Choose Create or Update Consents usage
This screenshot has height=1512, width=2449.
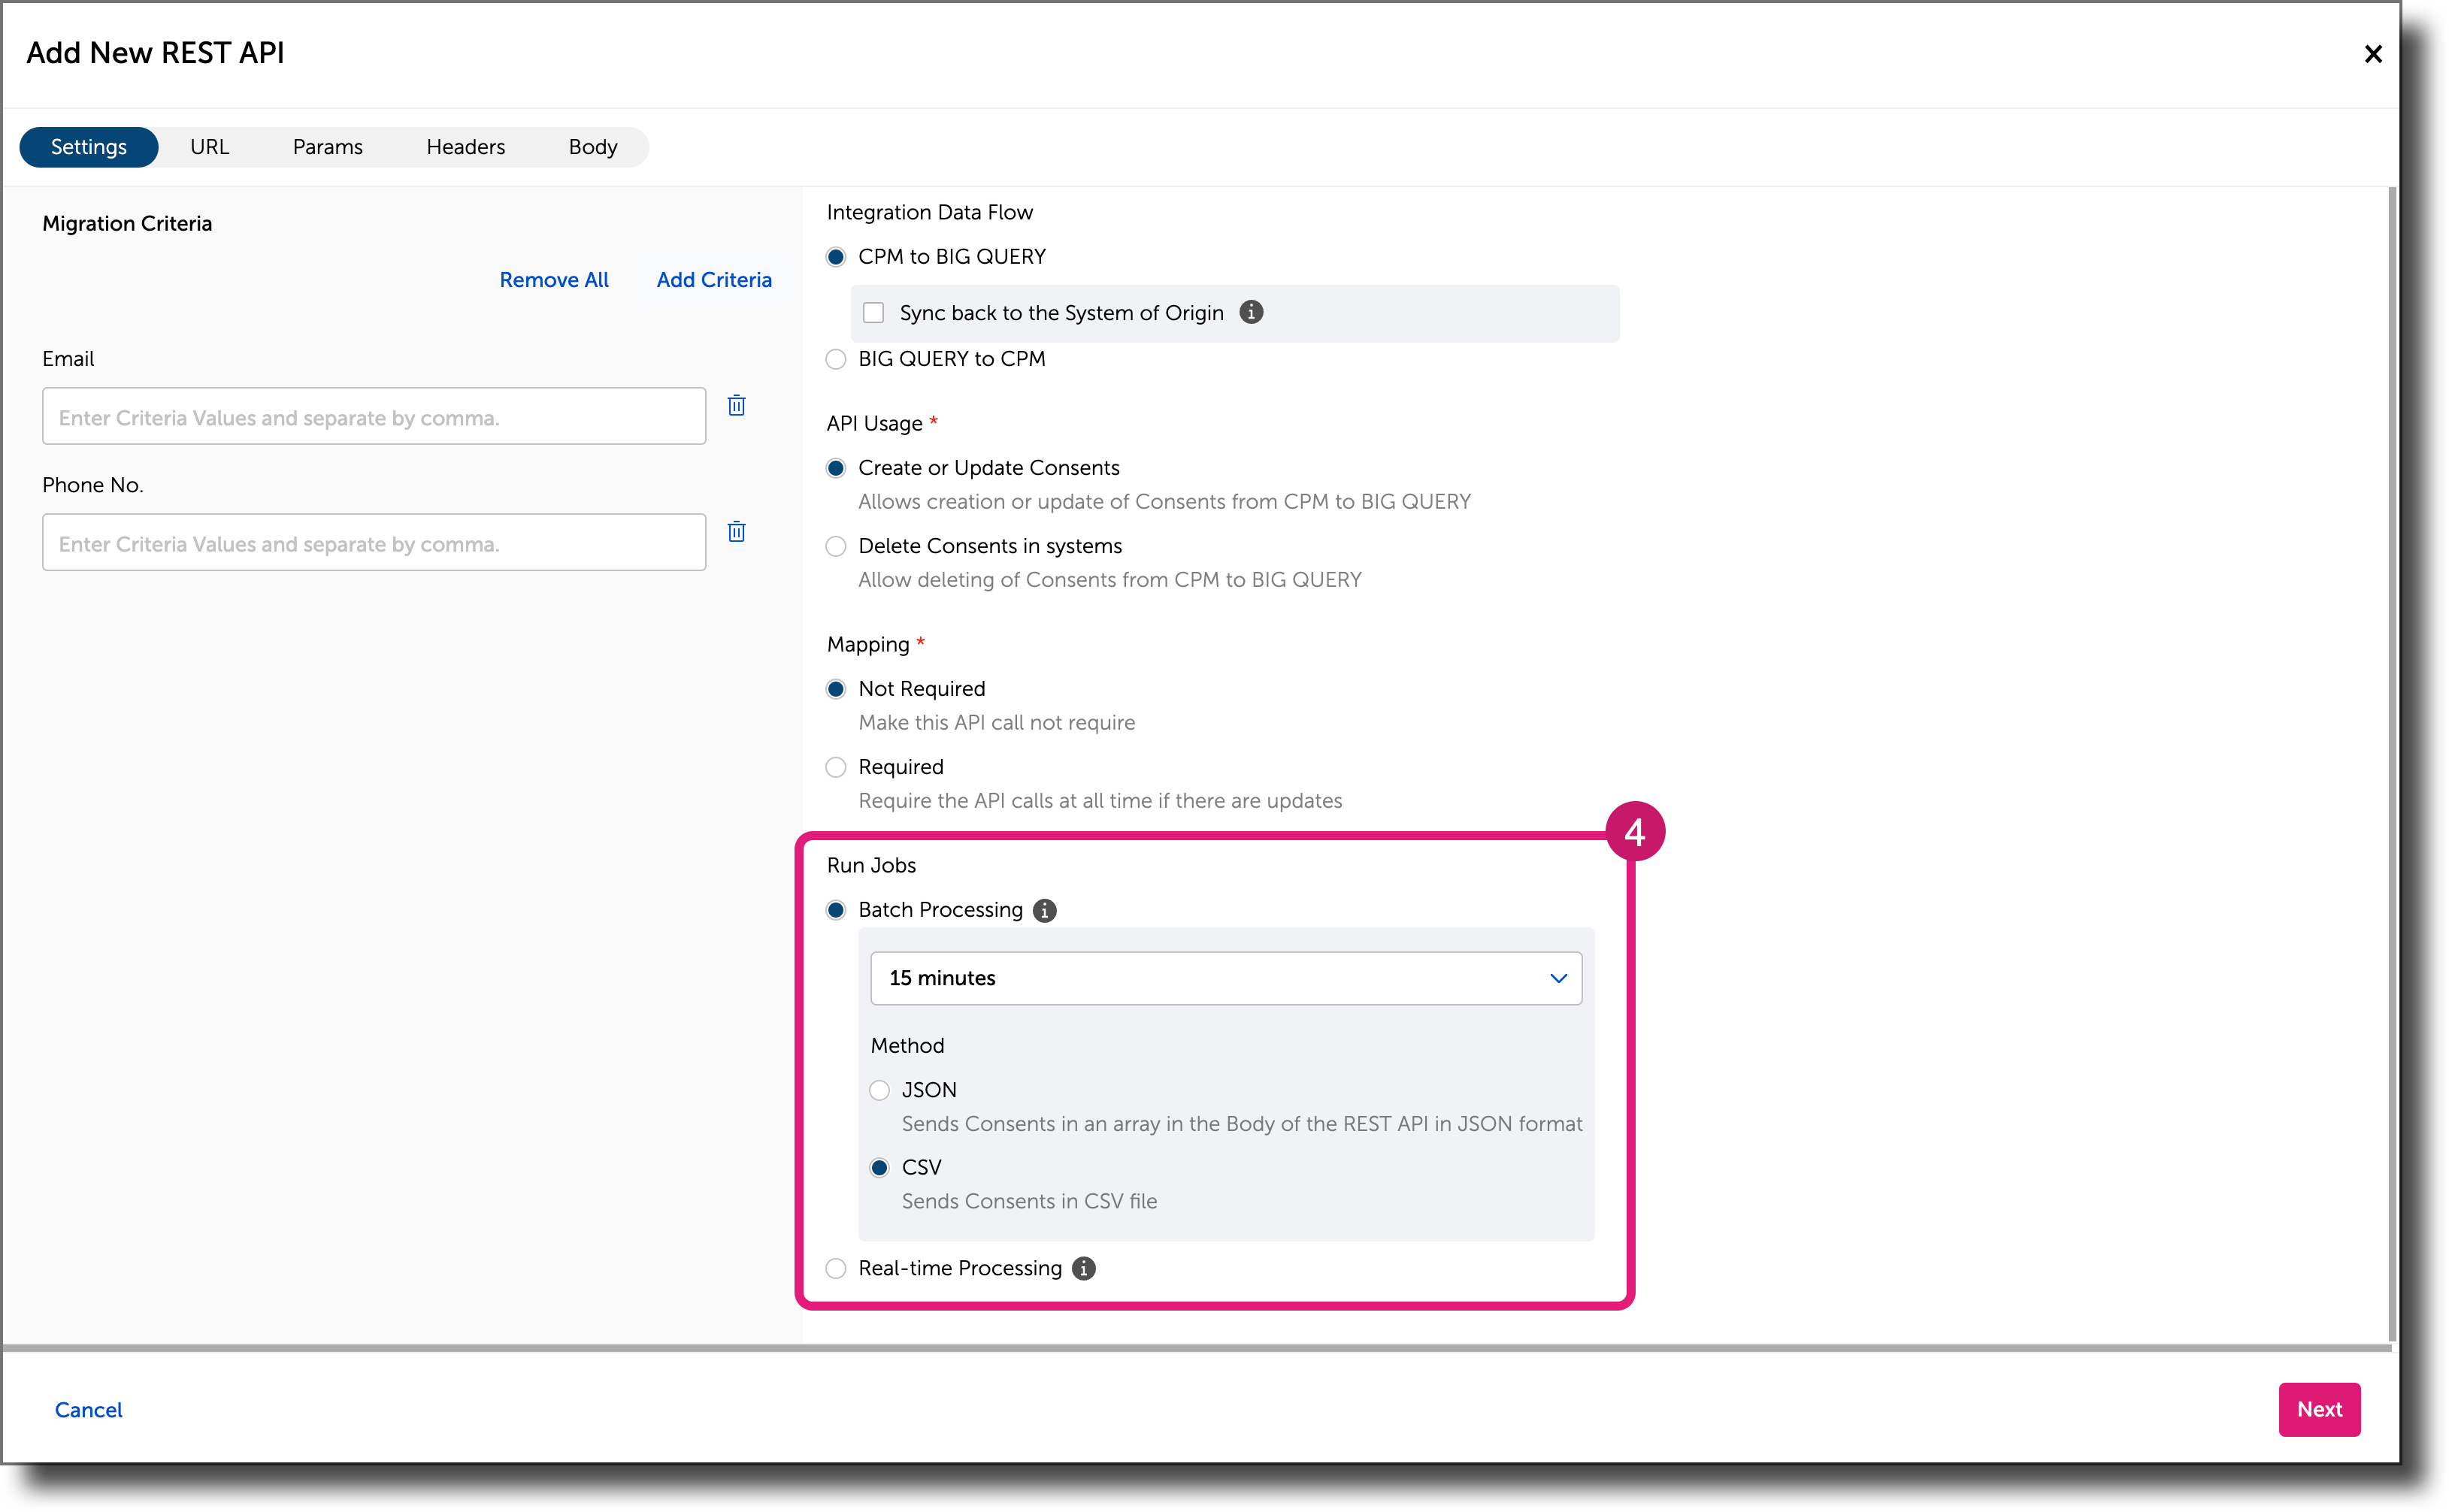[x=836, y=468]
